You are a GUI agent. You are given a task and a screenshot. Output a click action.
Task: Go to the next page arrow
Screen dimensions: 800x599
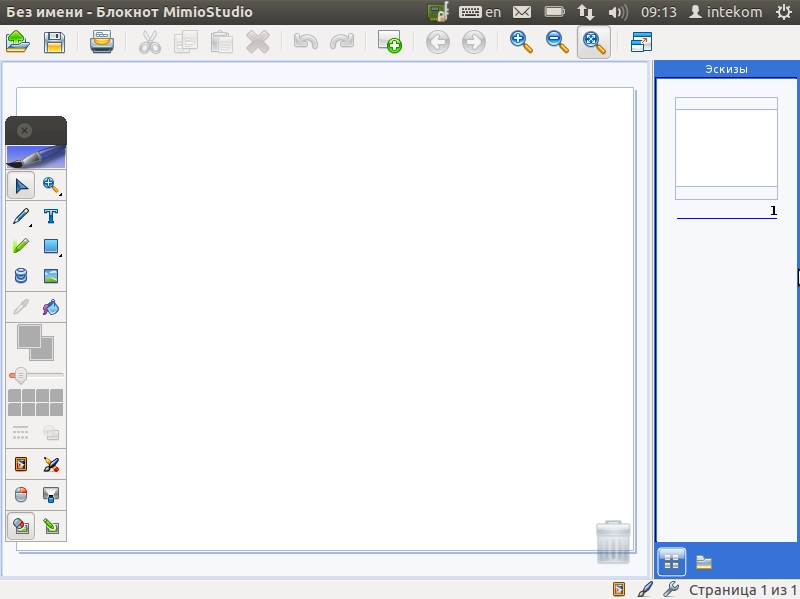[x=474, y=42]
